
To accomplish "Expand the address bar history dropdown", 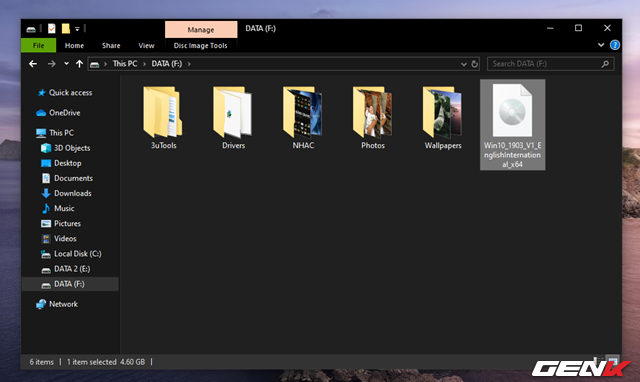I will tap(464, 64).
